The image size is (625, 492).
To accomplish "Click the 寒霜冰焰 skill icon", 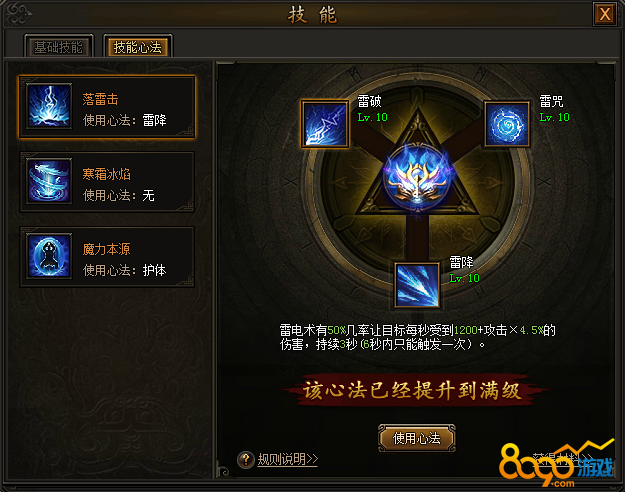I will (49, 181).
